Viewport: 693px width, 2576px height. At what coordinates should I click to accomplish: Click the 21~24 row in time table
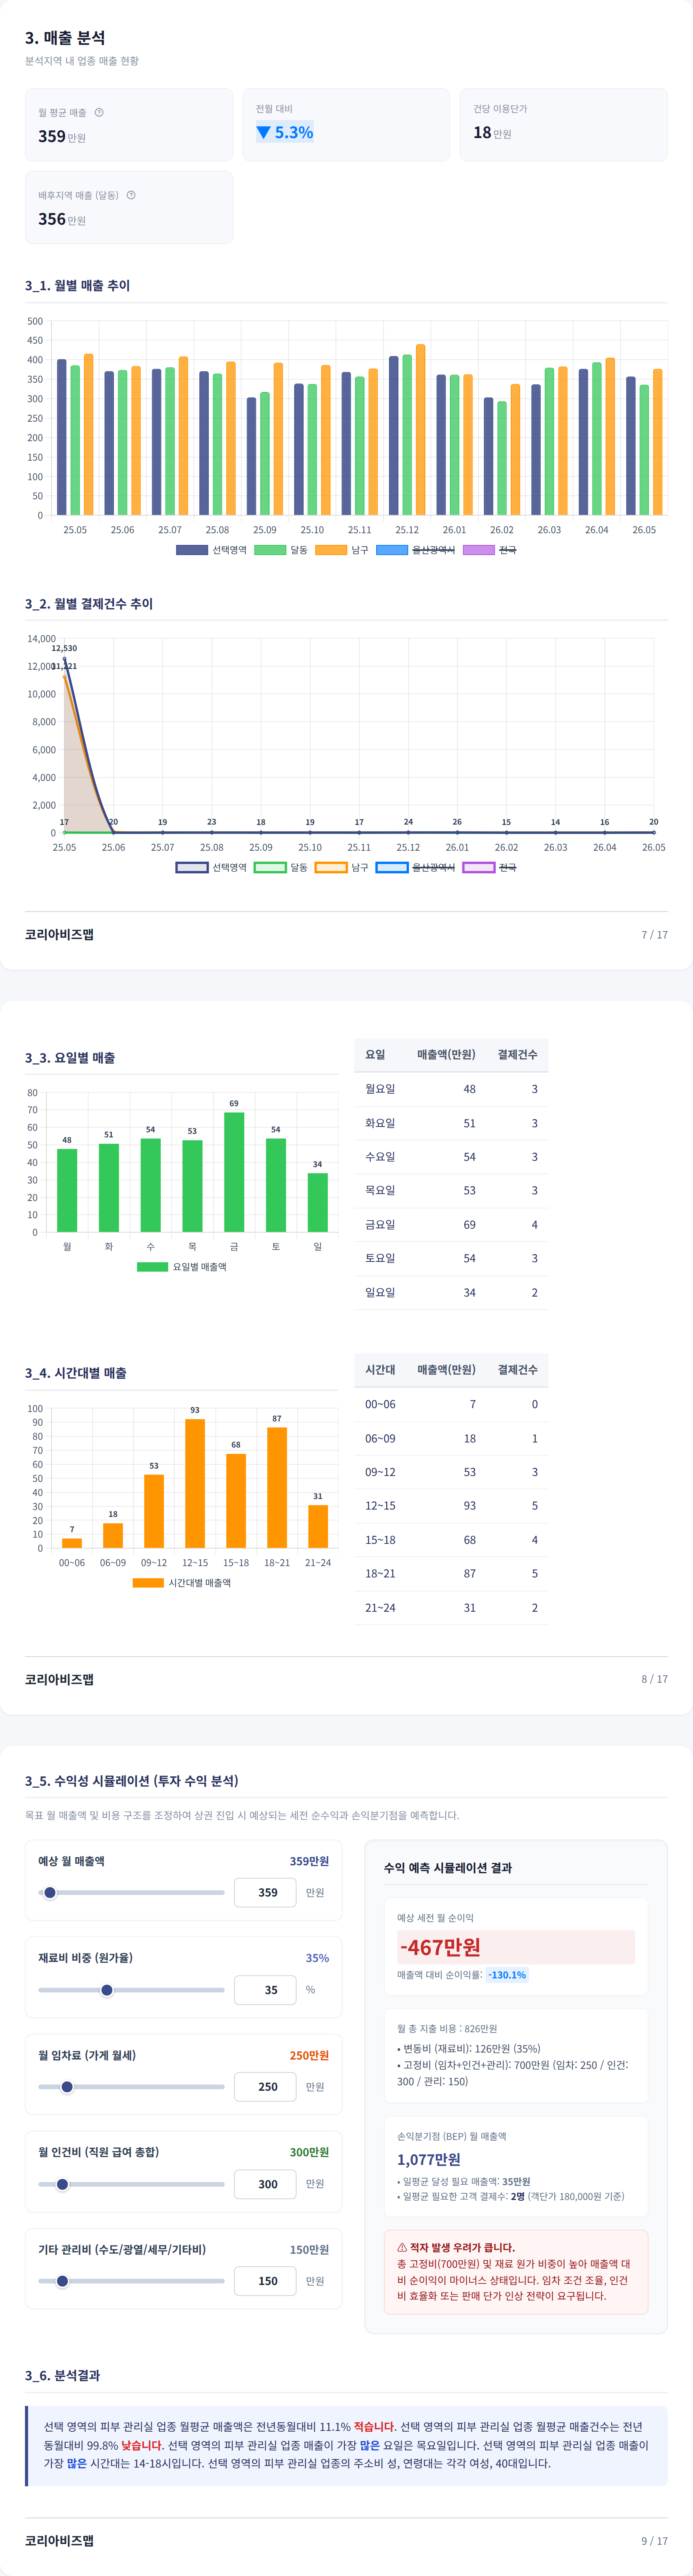click(x=451, y=1607)
